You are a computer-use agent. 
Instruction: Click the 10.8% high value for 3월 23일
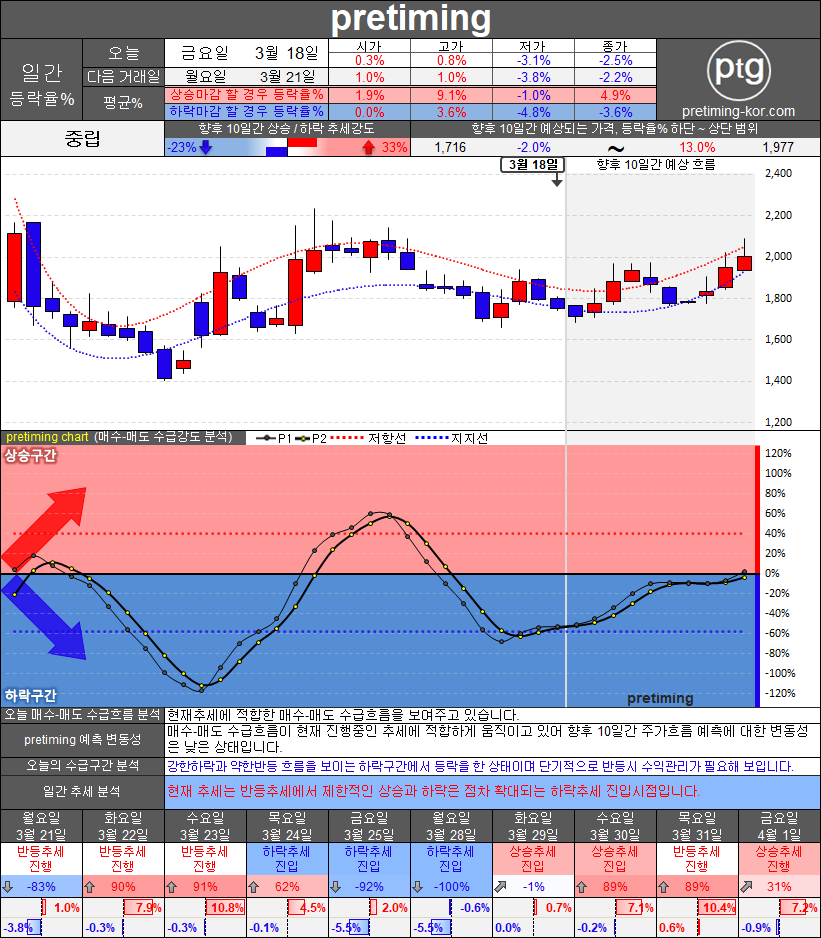pyautogui.click(x=227, y=907)
